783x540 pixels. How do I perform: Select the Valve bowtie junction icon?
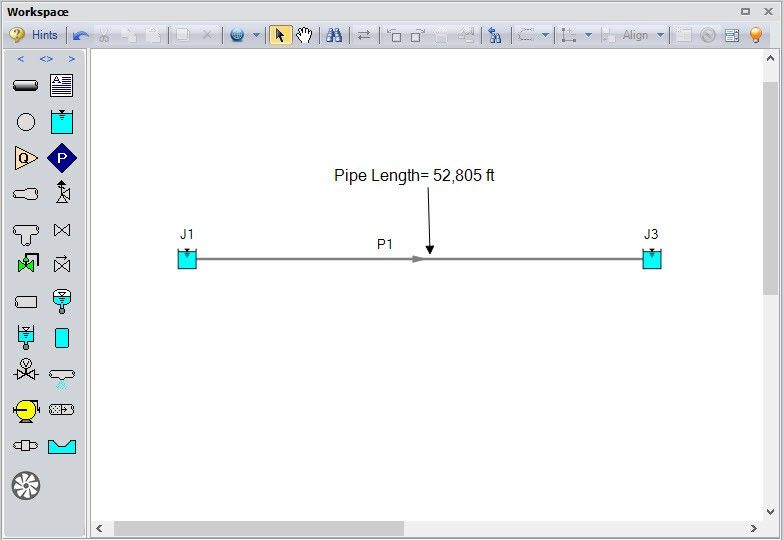click(x=62, y=230)
